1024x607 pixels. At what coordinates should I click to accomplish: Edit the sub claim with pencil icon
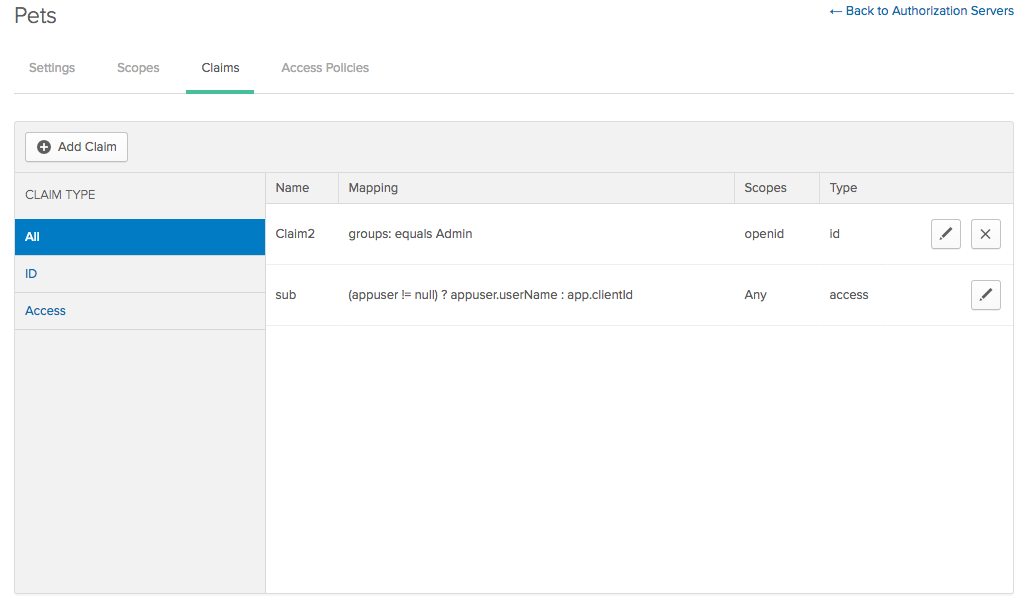pyautogui.click(x=985, y=295)
